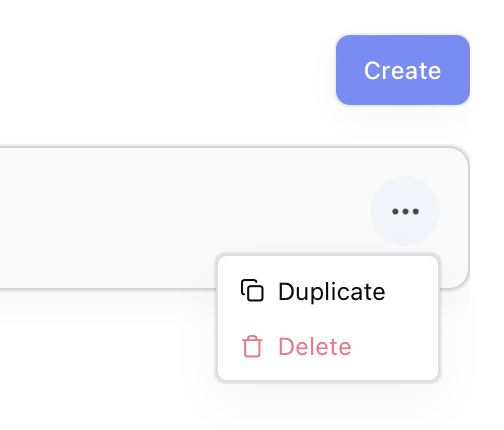Click the horizontal dots icon on the card
504x430 pixels.
tap(405, 211)
